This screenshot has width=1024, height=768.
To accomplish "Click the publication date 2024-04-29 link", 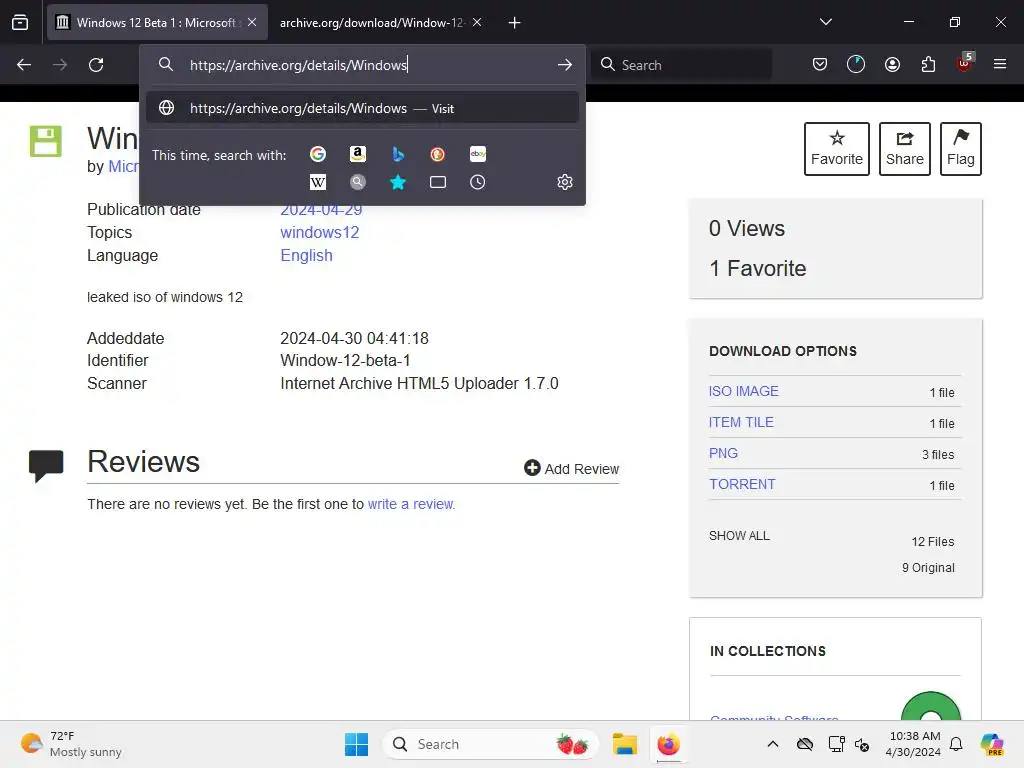I will tap(321, 210).
